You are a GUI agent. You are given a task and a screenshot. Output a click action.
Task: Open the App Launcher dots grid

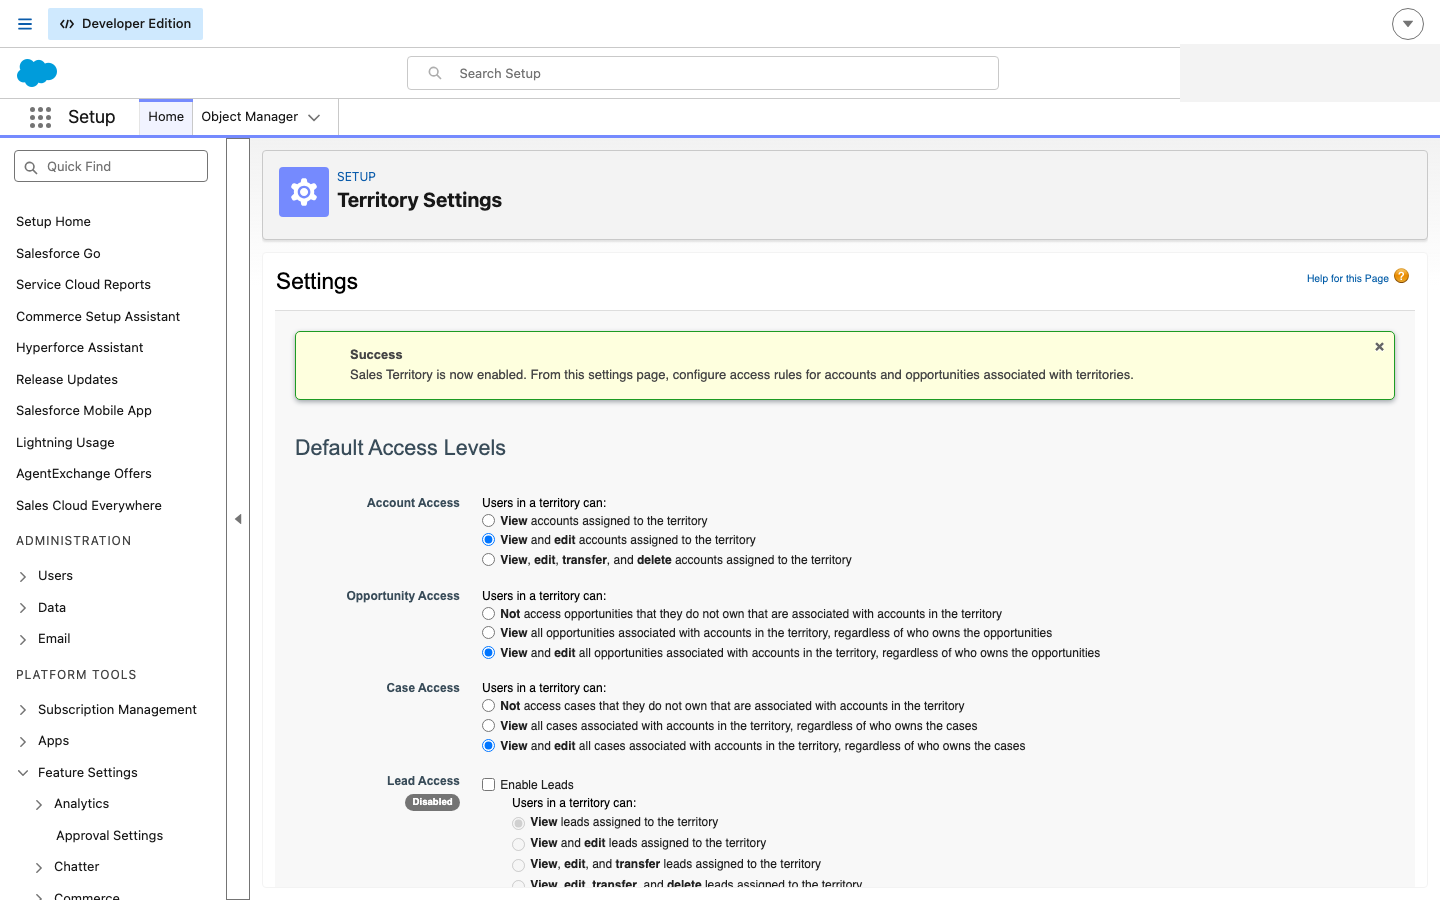(40, 117)
